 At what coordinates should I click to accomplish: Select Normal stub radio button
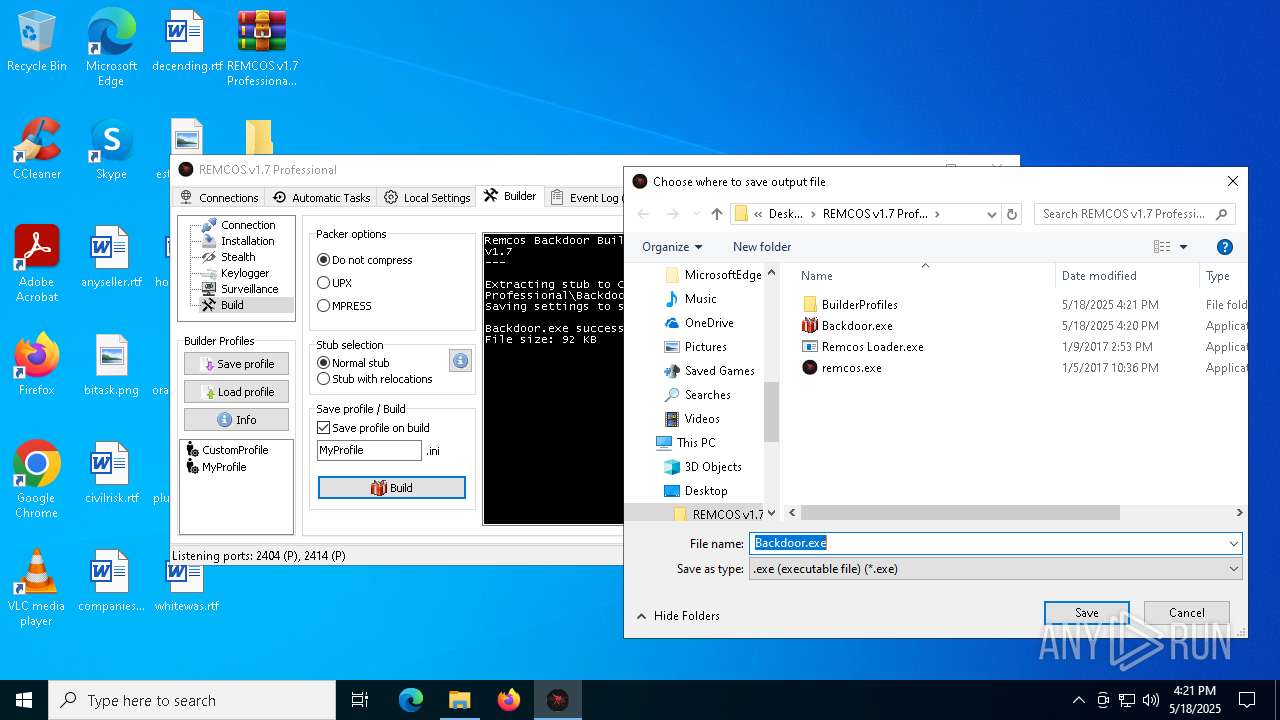353,363
